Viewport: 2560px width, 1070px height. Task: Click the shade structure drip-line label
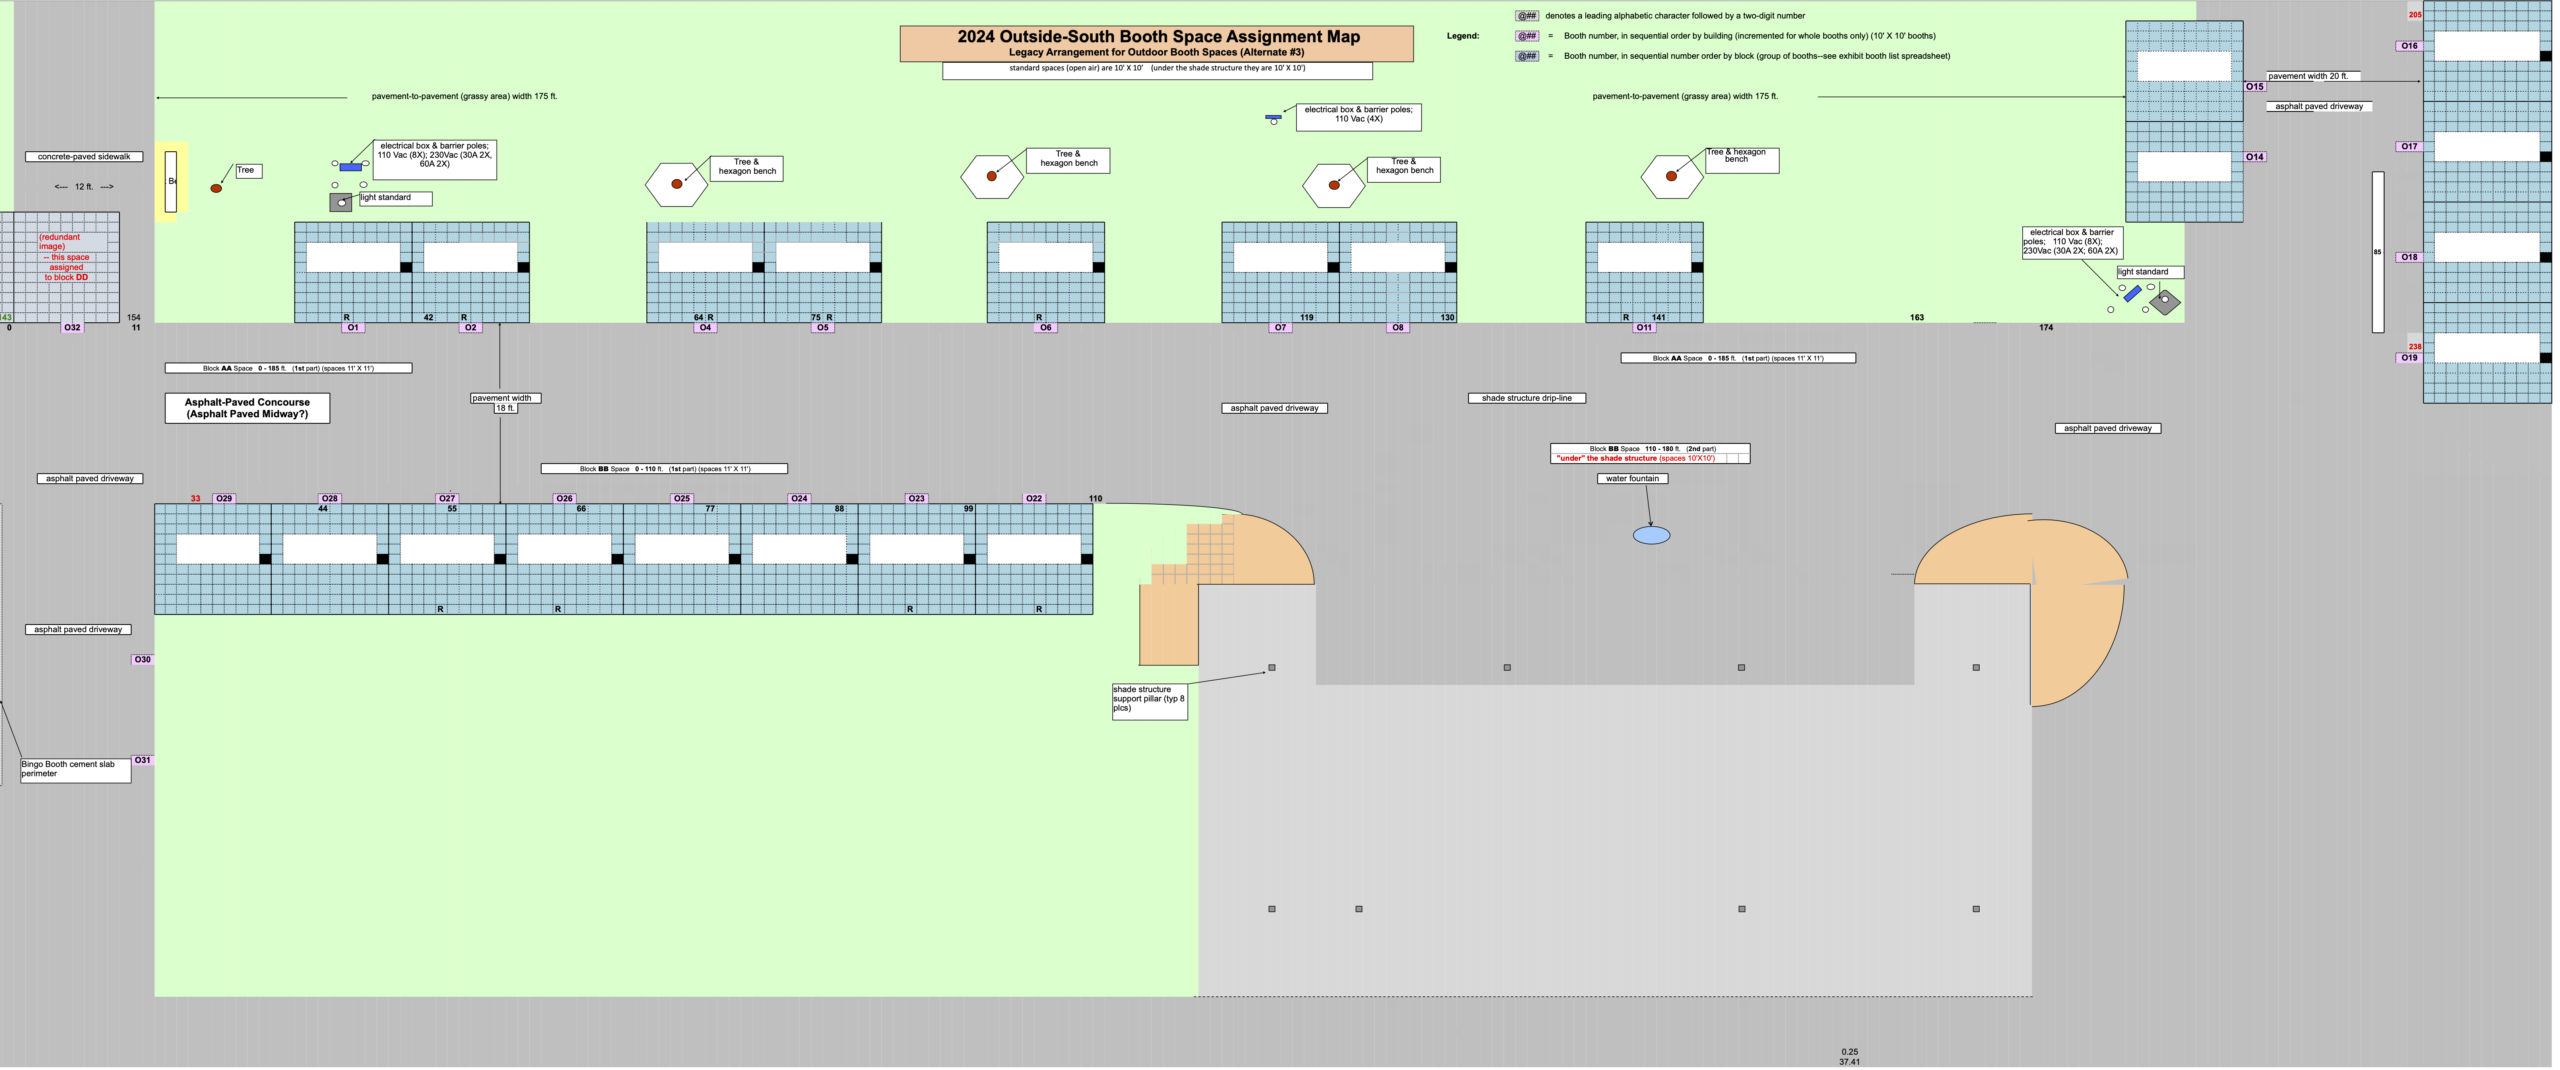(1527, 398)
